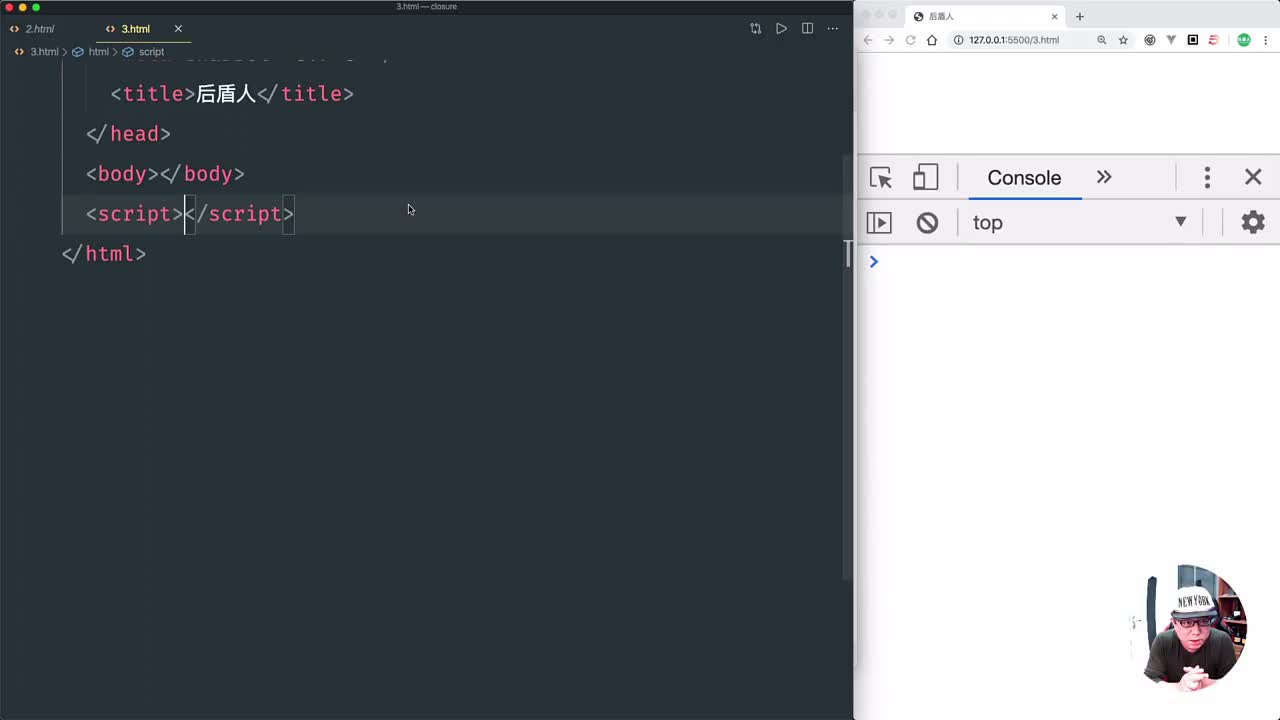Click the browser home icon

pyautogui.click(x=932, y=40)
